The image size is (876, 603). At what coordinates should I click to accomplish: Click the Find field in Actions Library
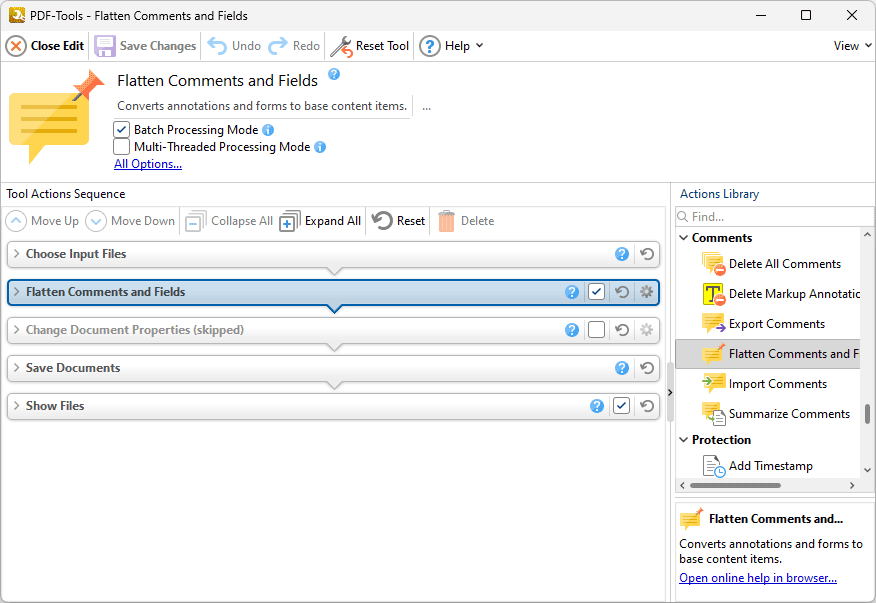(774, 216)
